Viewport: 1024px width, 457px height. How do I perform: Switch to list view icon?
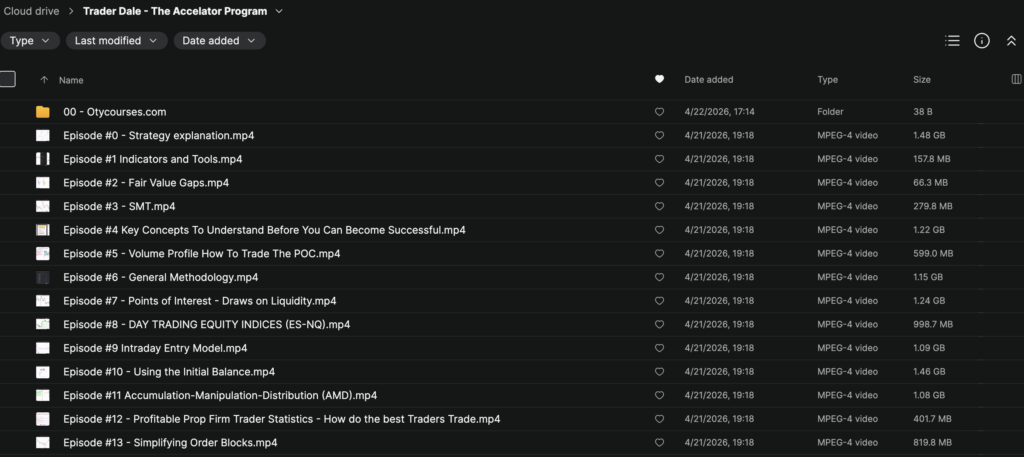(x=952, y=41)
